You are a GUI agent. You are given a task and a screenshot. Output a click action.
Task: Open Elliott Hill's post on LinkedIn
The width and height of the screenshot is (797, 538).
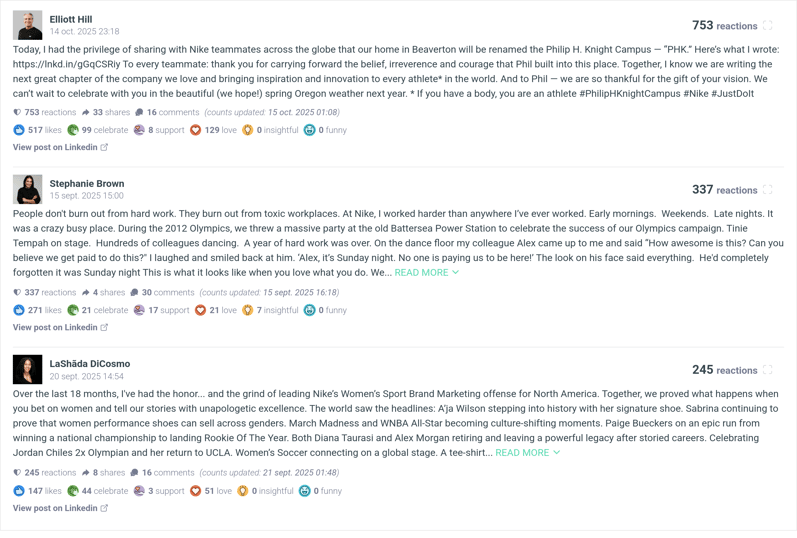[60, 147]
